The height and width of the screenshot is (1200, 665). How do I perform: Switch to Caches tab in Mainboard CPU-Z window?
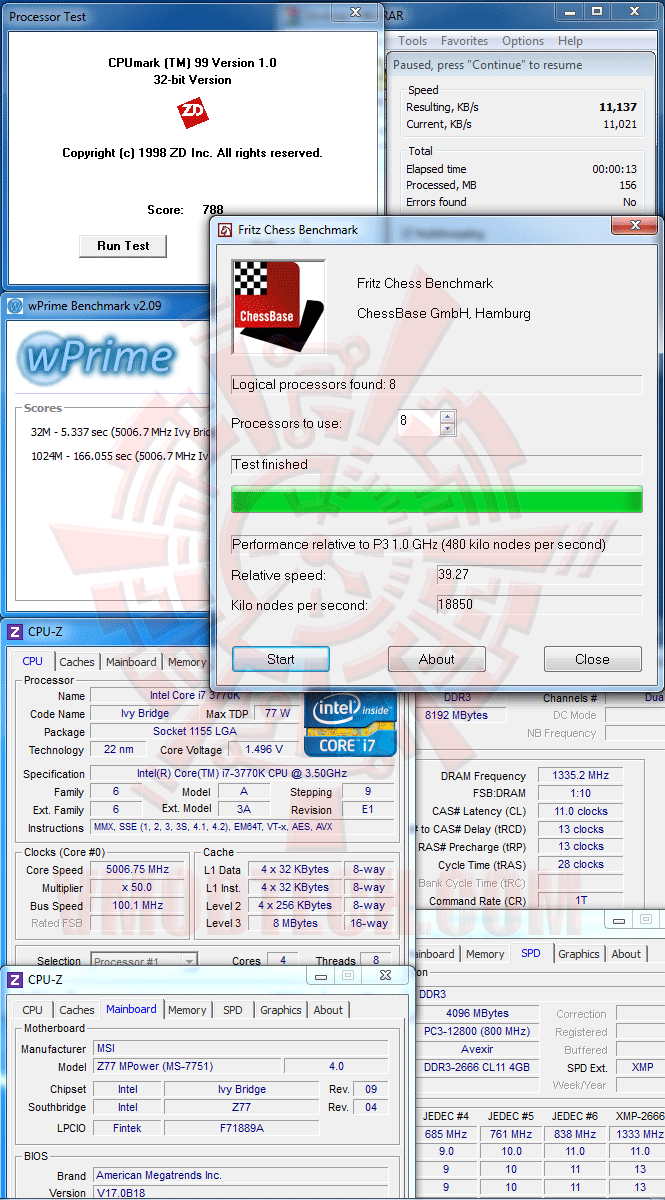click(77, 1010)
